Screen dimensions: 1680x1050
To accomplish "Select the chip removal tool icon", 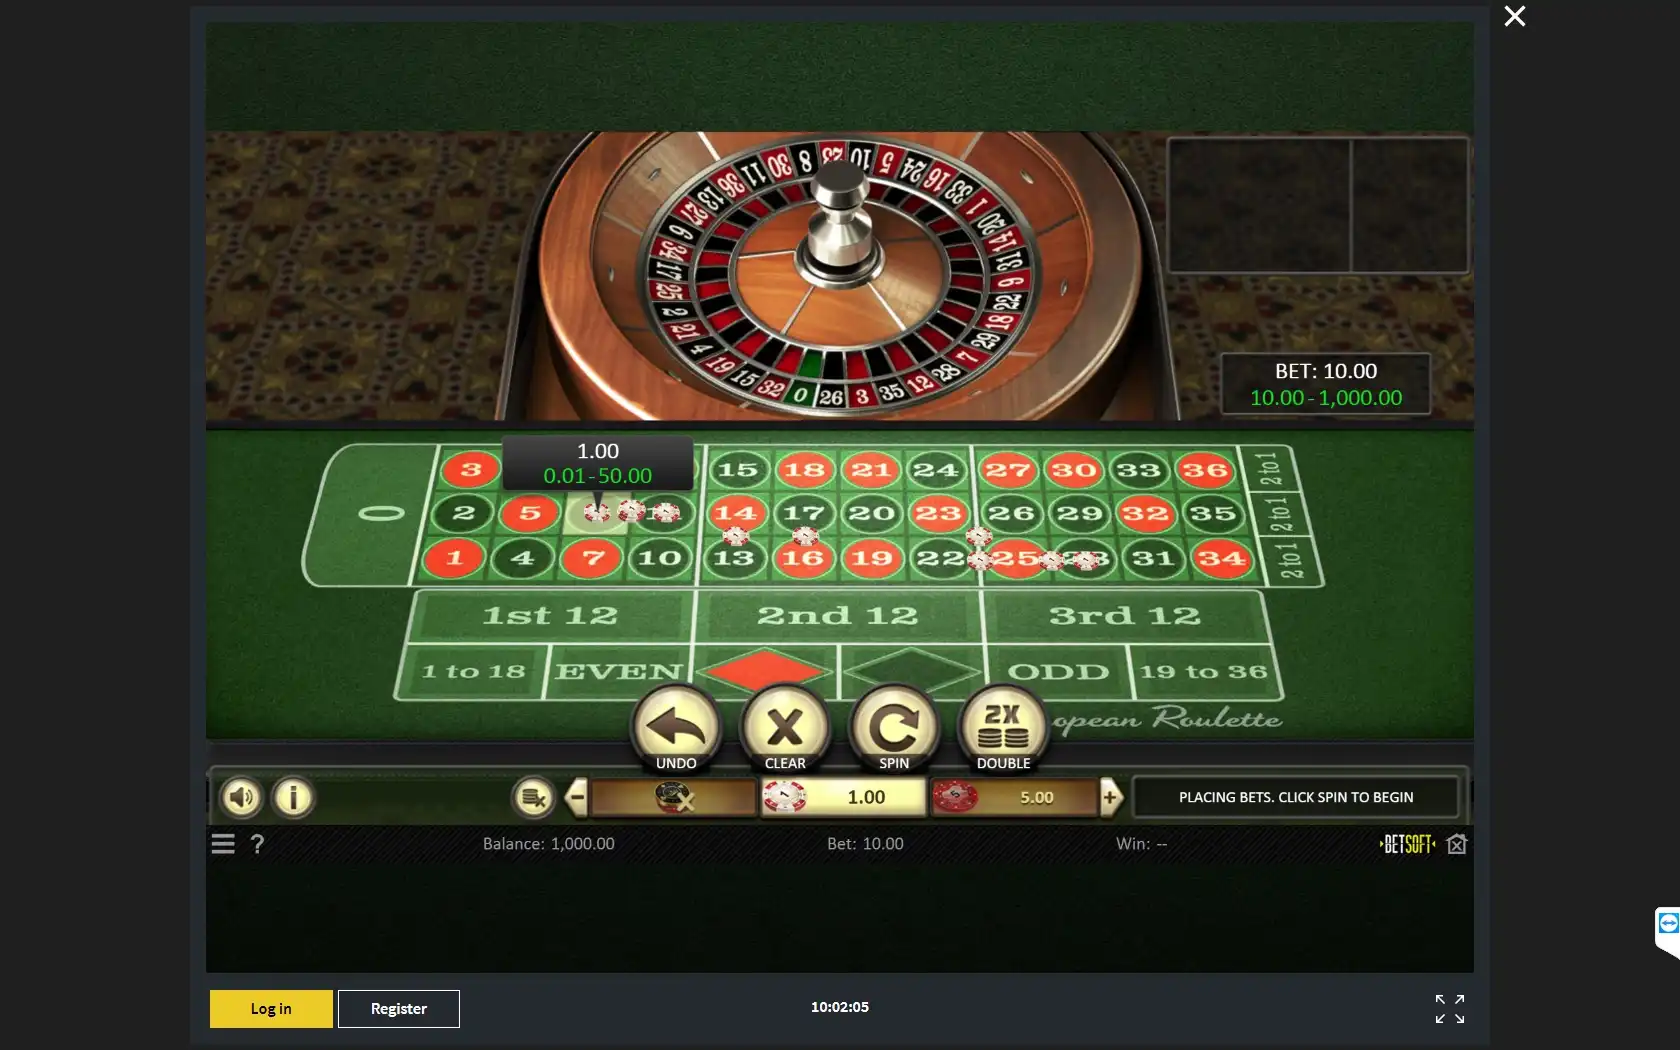I will click(x=534, y=797).
